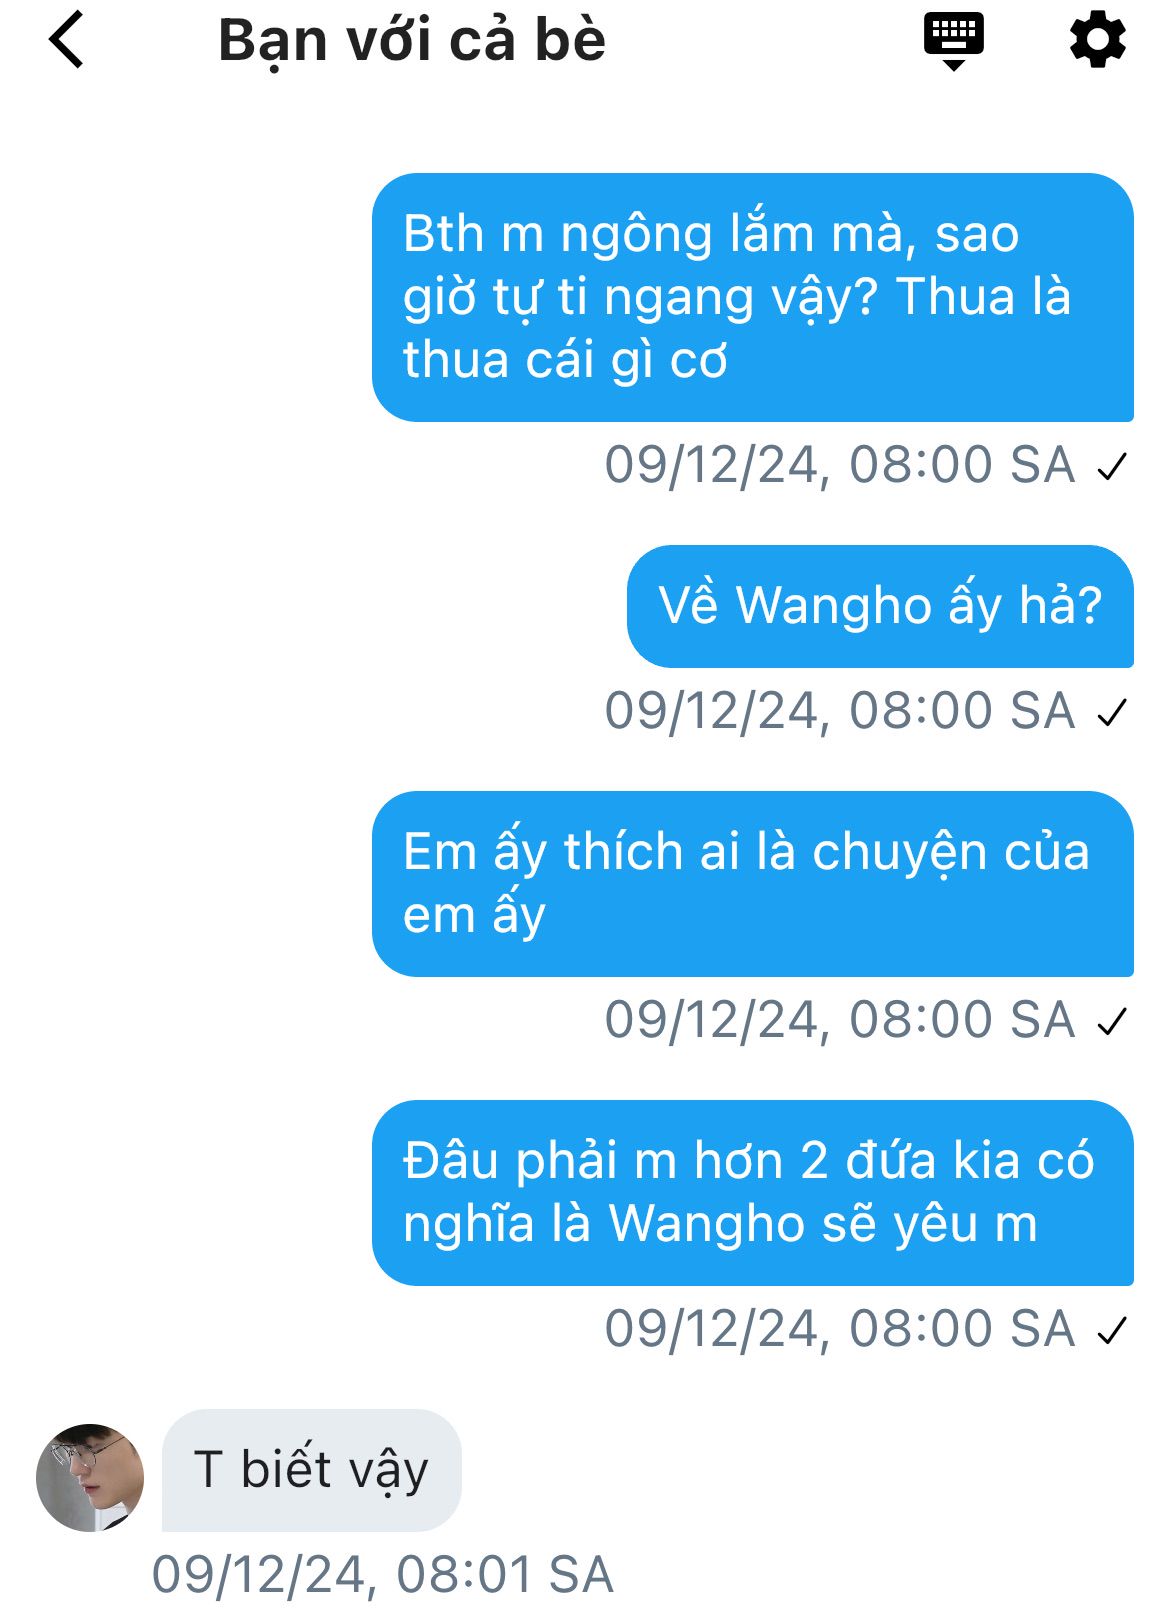Tap timestamp below "Về Wangho ấy hả?"
The height and width of the screenshot is (1616, 1170).
click(x=839, y=711)
